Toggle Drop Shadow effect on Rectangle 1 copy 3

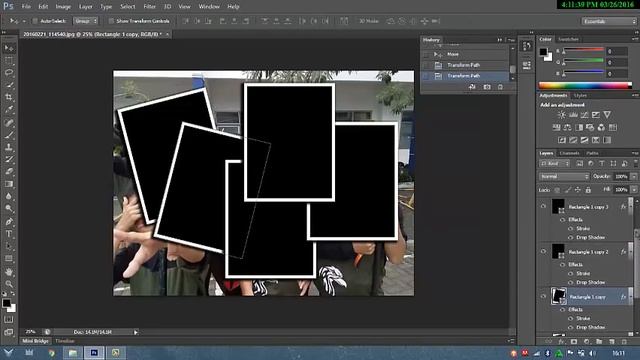pos(571,237)
